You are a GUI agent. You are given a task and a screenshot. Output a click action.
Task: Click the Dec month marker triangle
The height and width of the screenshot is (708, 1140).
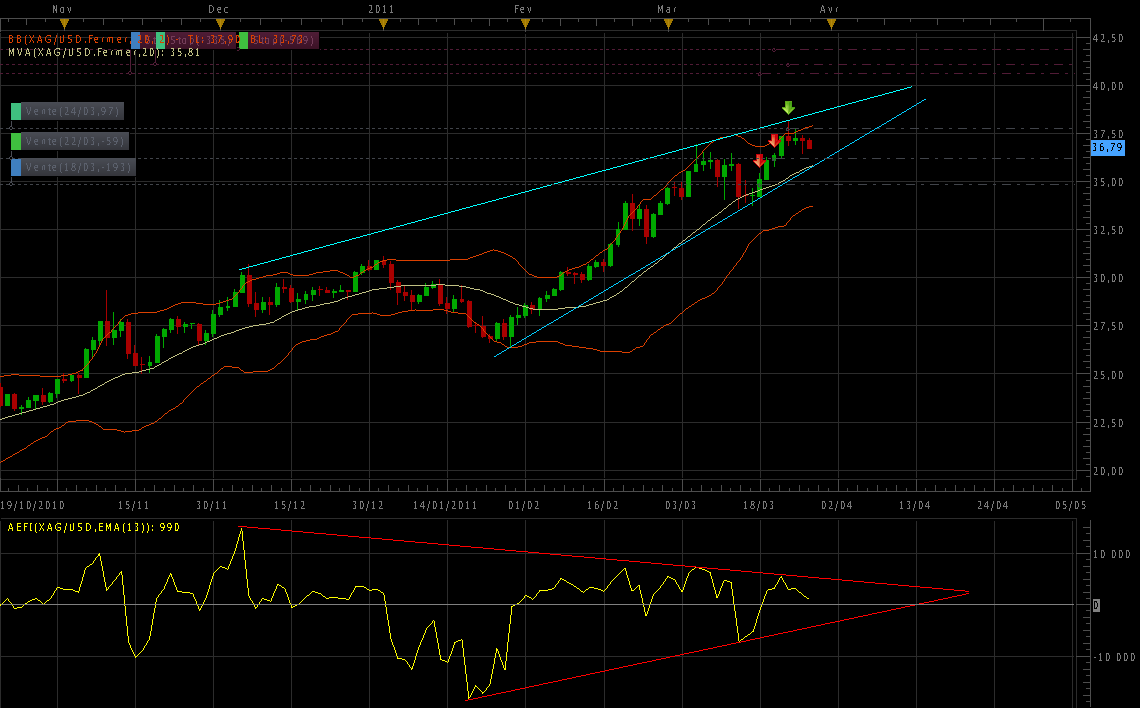click(x=221, y=23)
